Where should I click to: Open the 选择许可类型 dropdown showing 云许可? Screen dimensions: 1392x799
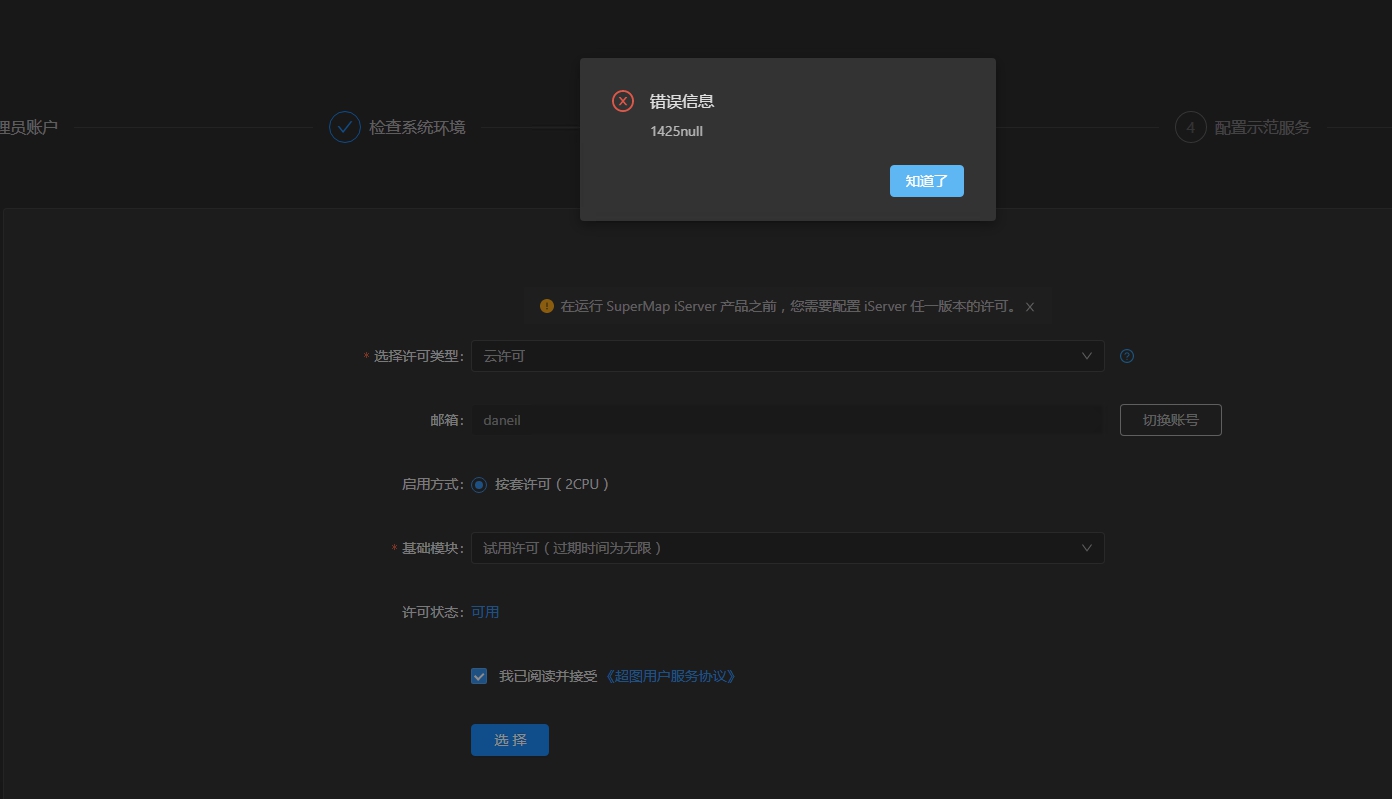tap(780, 356)
